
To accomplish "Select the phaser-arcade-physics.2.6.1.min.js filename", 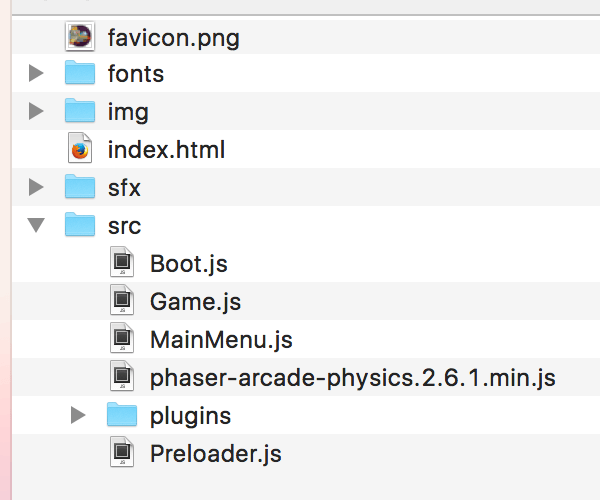I will [352, 378].
